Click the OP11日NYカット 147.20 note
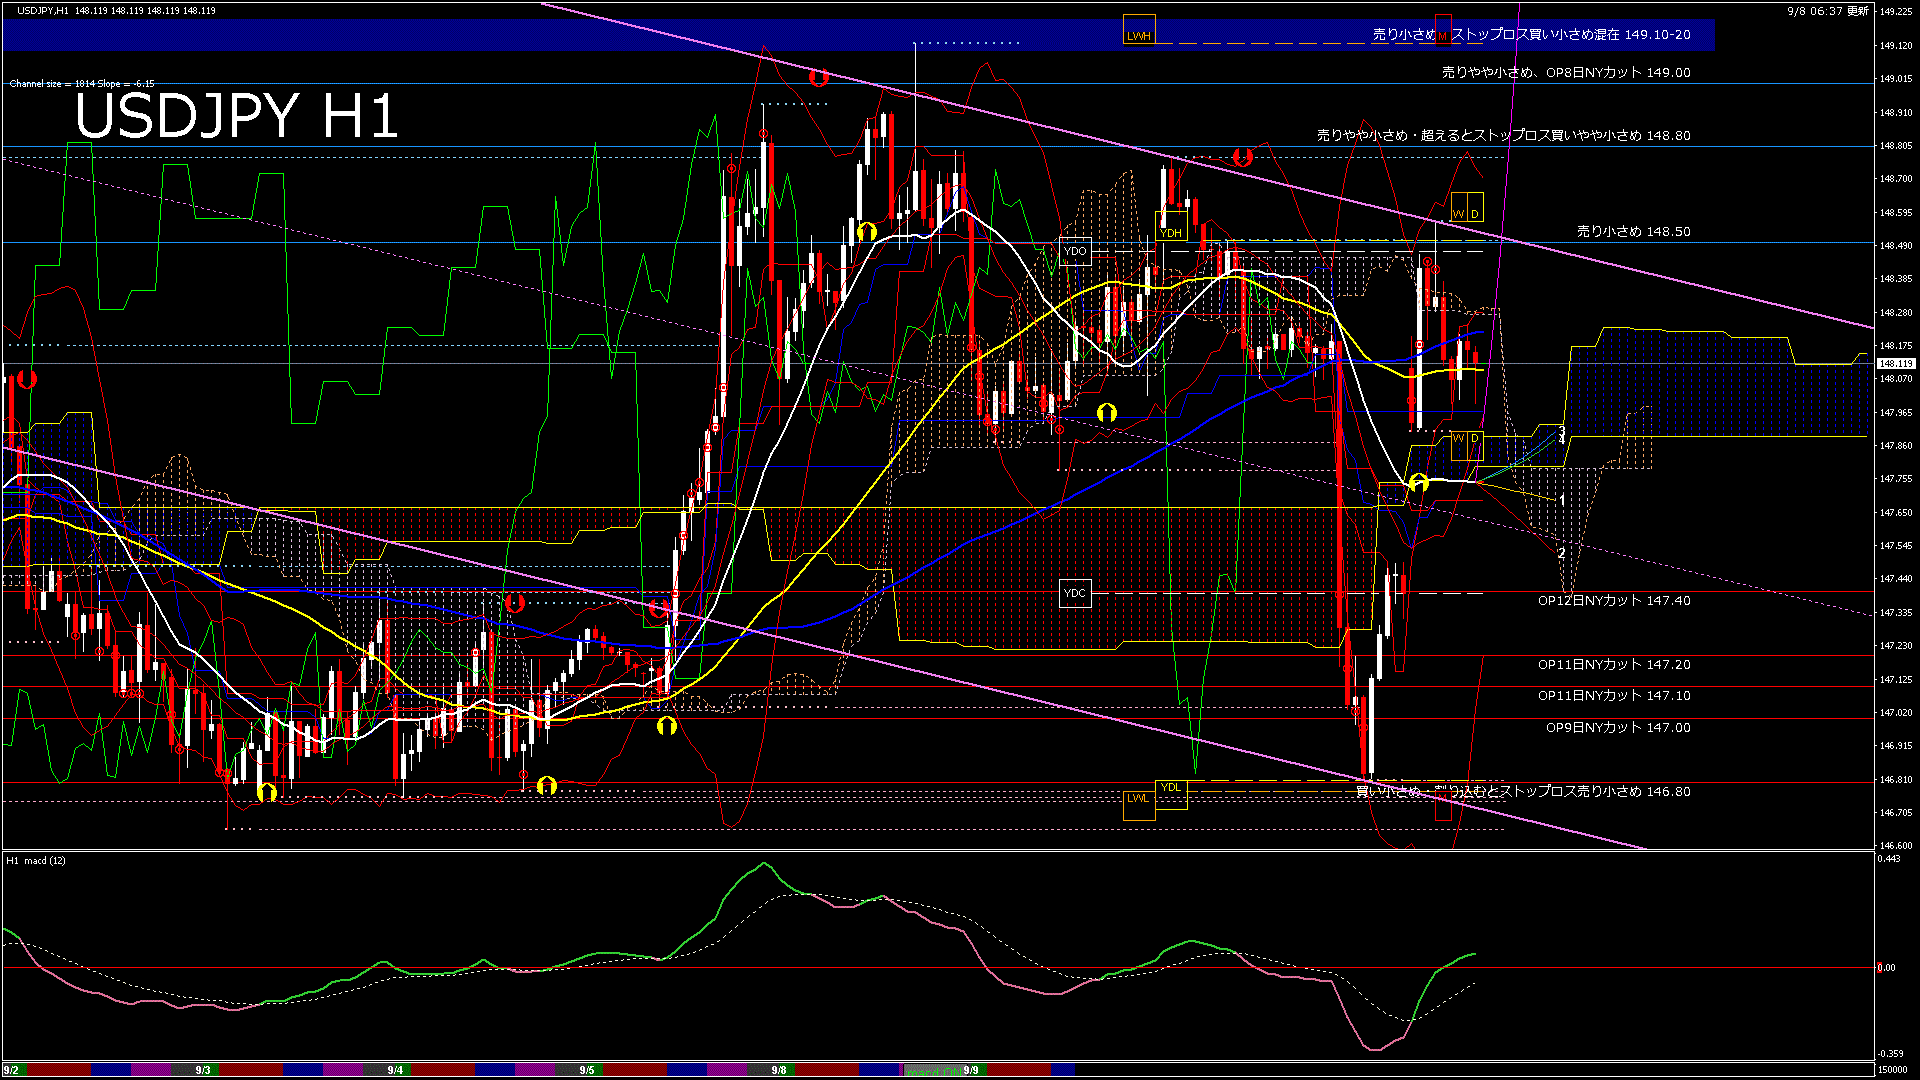This screenshot has height=1080, width=1920. click(x=1614, y=665)
